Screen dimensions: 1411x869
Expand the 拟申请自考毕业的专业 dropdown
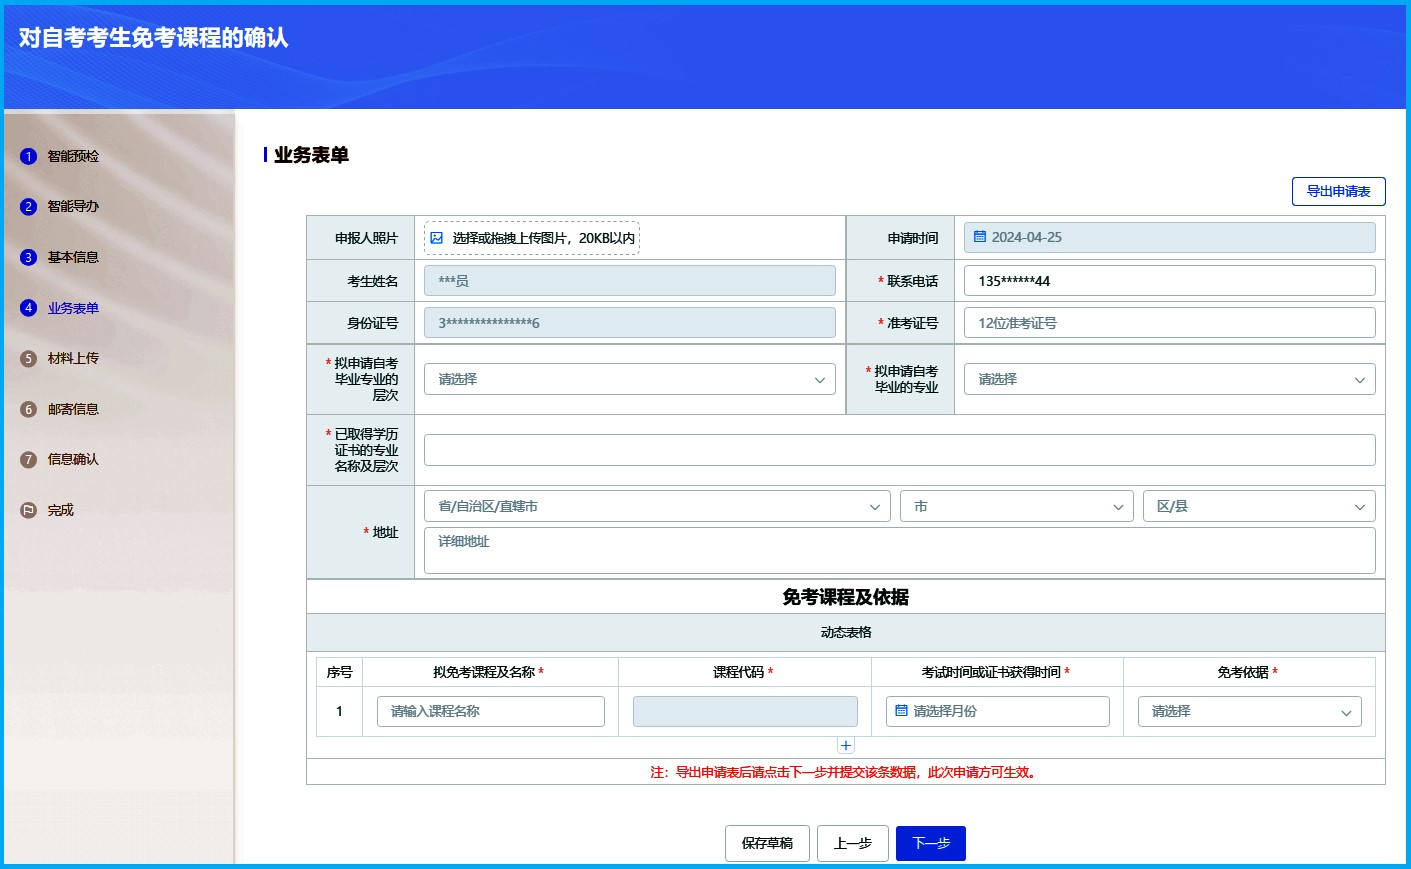[1169, 379]
